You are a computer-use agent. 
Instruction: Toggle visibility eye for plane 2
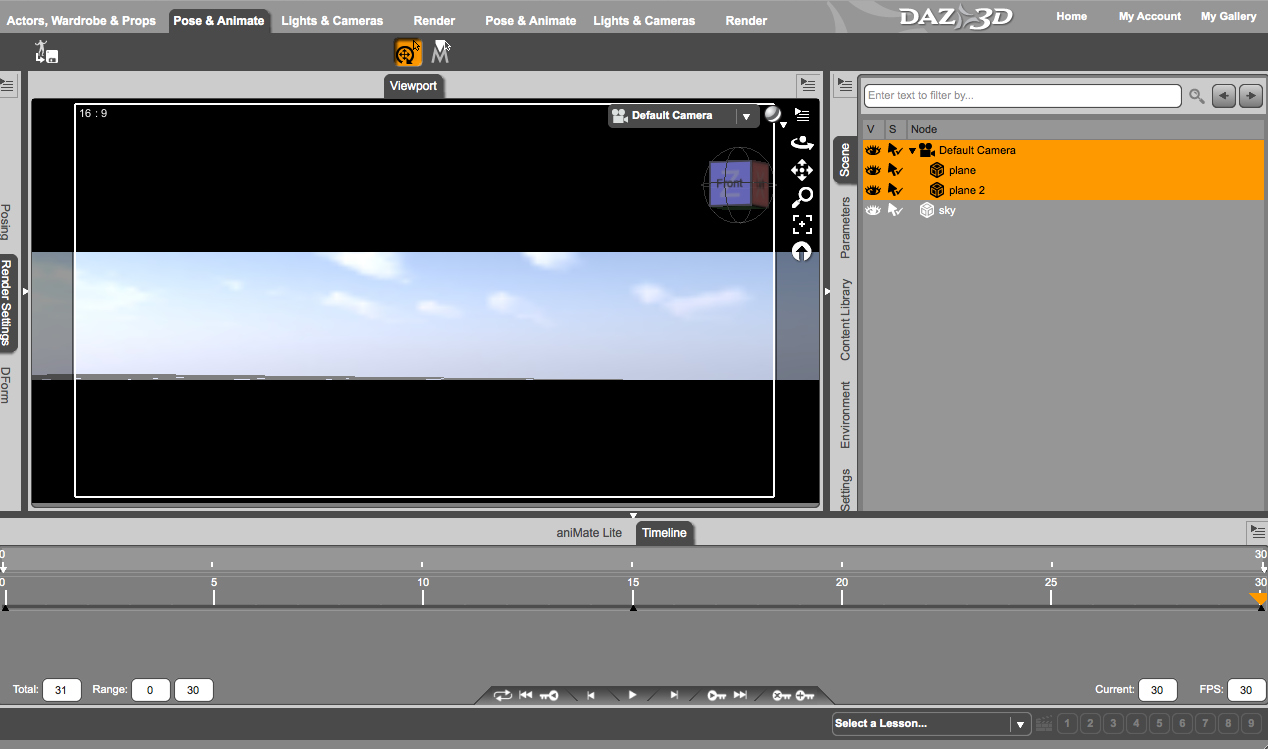click(873, 190)
